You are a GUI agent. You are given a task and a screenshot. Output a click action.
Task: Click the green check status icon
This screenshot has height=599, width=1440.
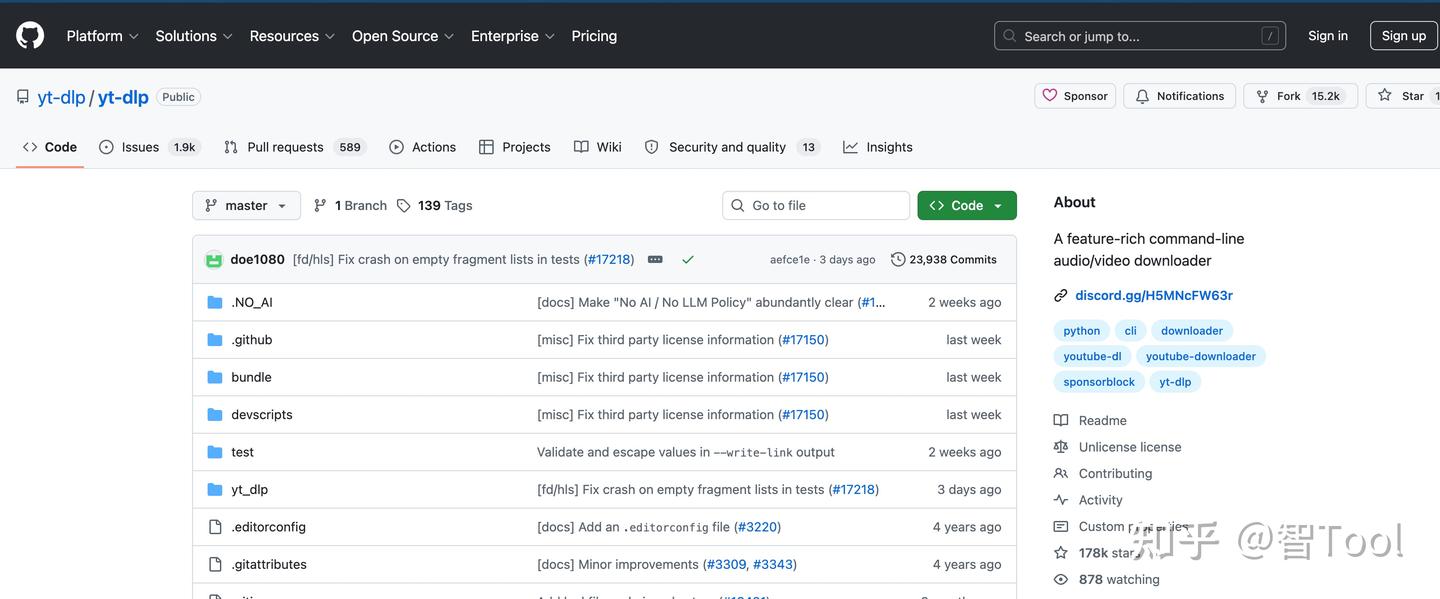tap(688, 259)
